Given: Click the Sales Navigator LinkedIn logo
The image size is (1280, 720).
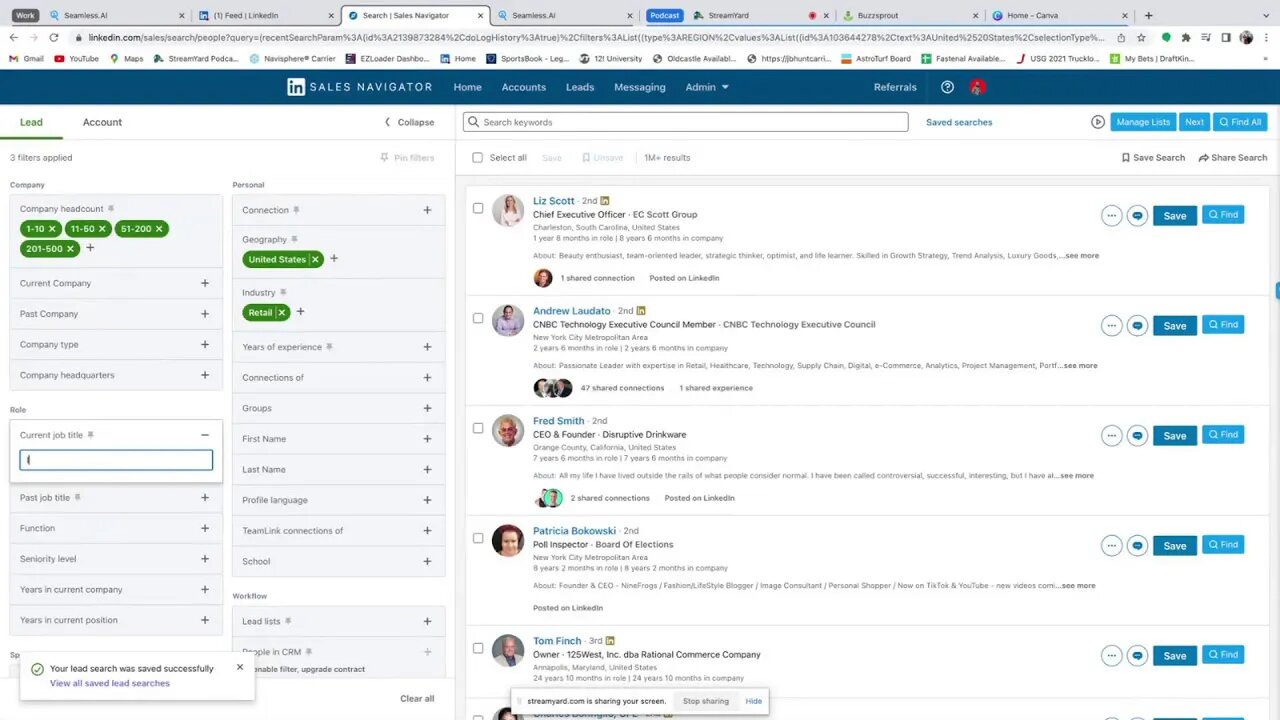Looking at the screenshot, I should (x=296, y=87).
